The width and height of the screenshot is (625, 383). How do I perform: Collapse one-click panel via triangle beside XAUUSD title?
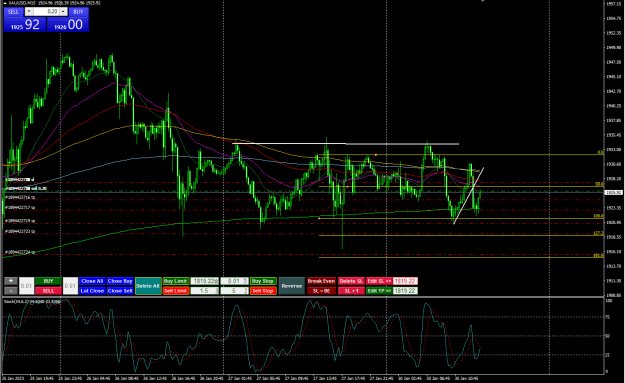coord(5,3)
